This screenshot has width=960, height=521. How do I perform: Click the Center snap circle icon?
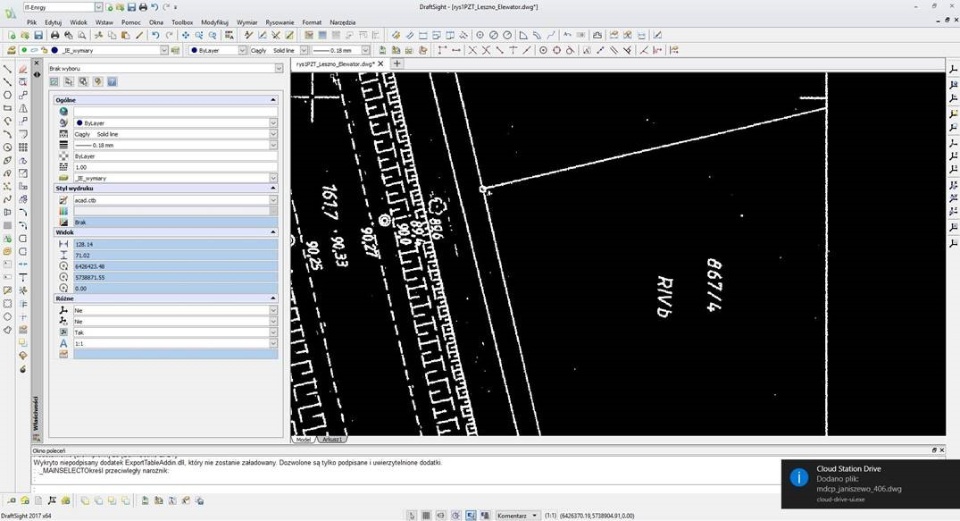point(543,50)
